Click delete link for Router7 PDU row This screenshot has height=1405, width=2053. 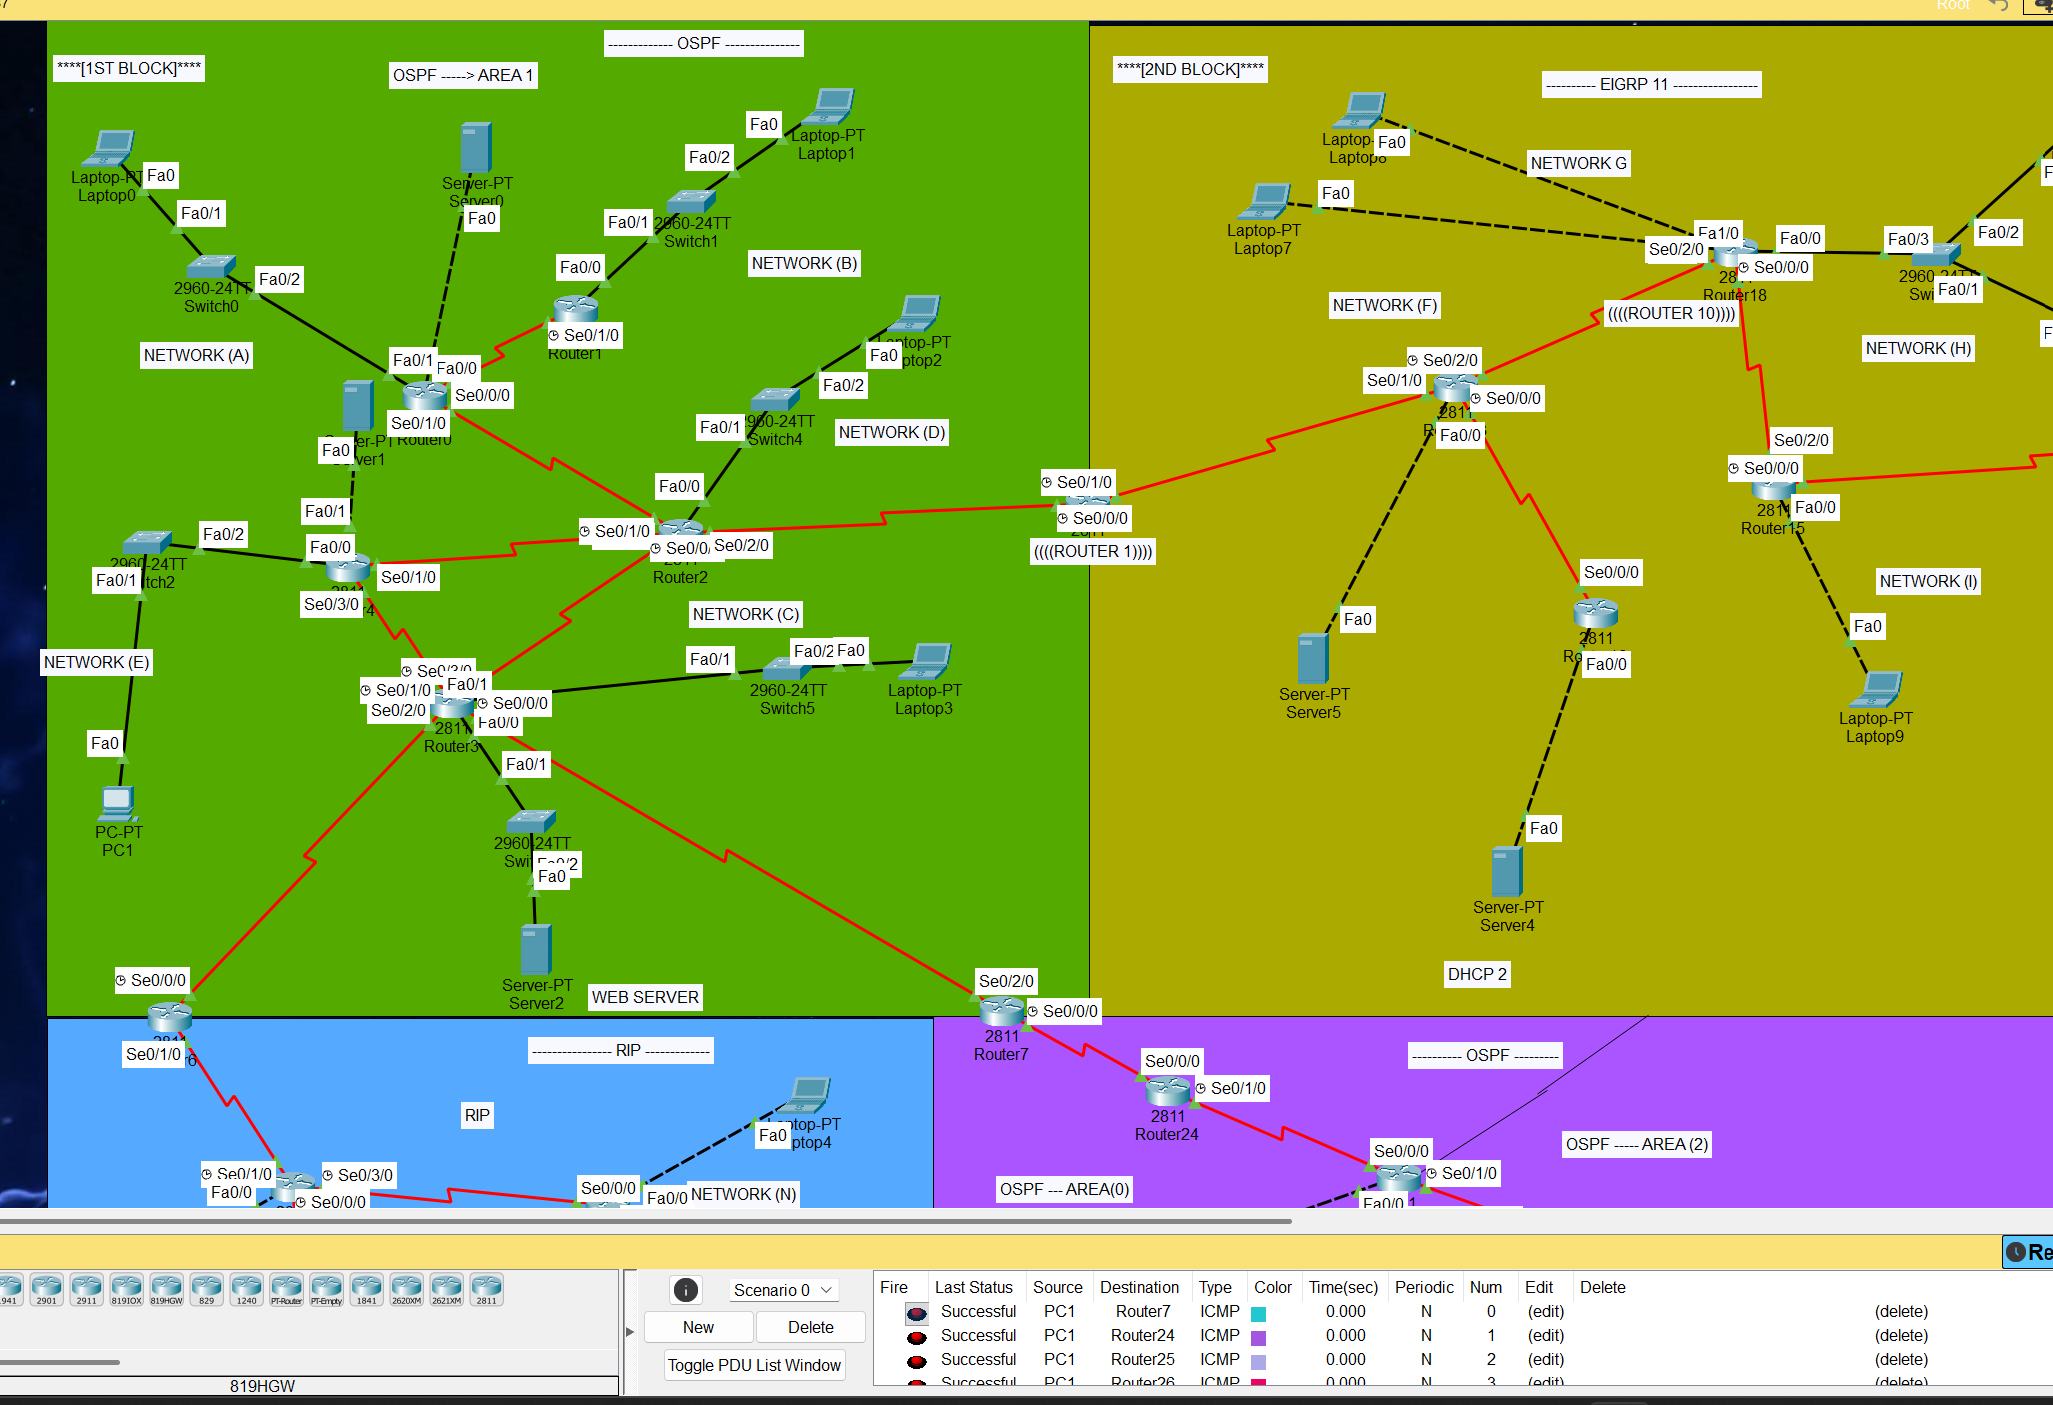[x=1901, y=1311]
